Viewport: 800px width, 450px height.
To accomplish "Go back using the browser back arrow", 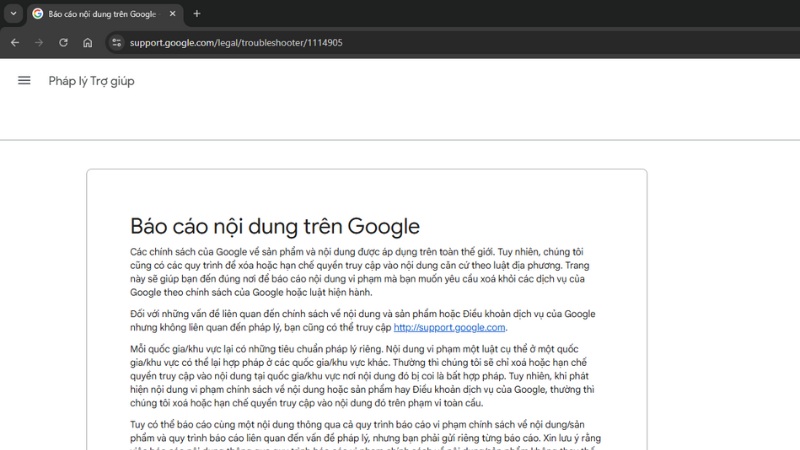I will 15,42.
